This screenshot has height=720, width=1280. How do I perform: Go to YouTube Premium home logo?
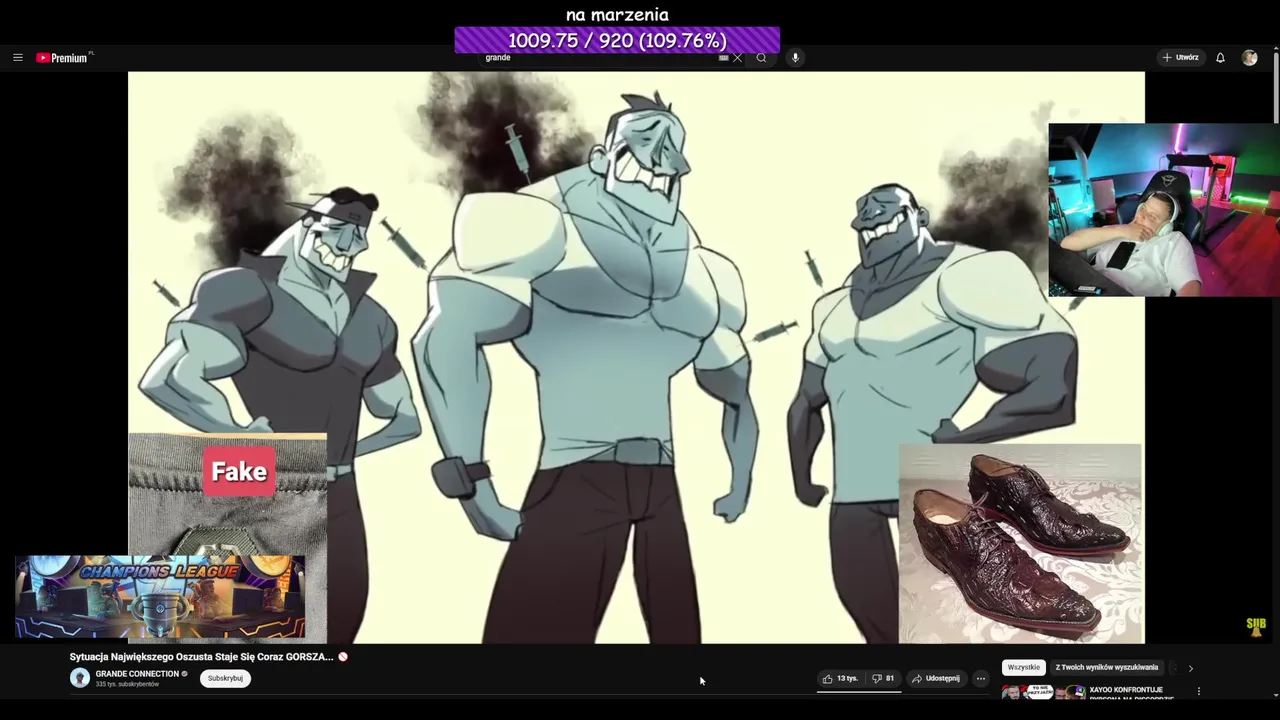(x=64, y=58)
